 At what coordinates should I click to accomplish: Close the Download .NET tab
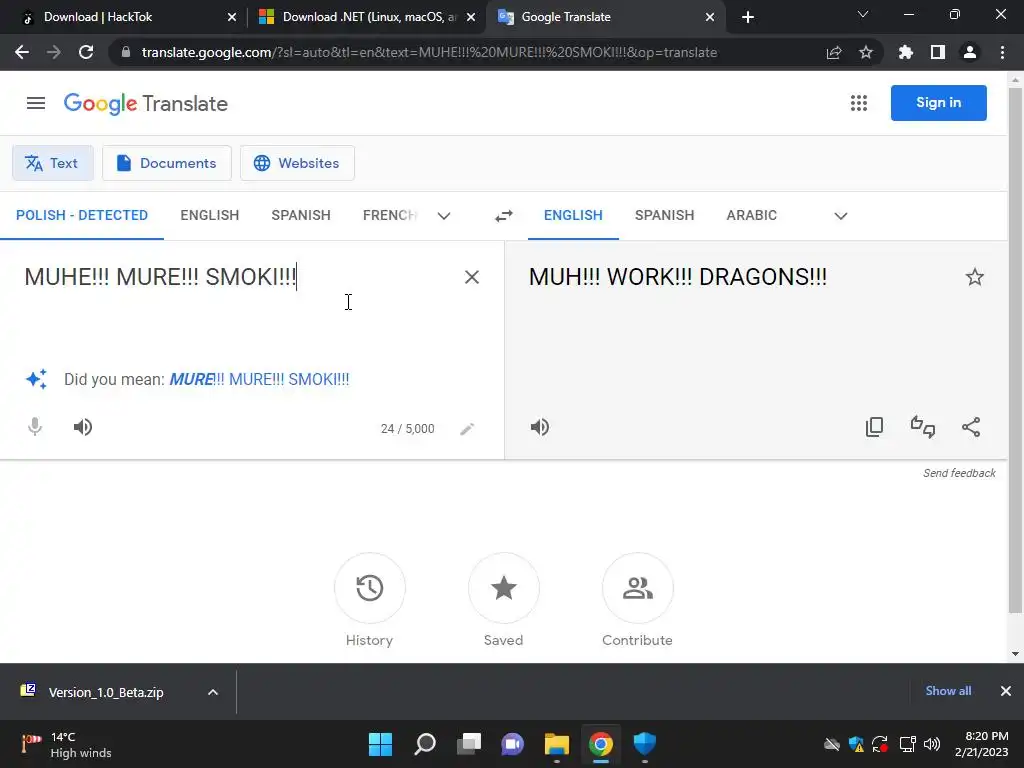[x=471, y=18]
